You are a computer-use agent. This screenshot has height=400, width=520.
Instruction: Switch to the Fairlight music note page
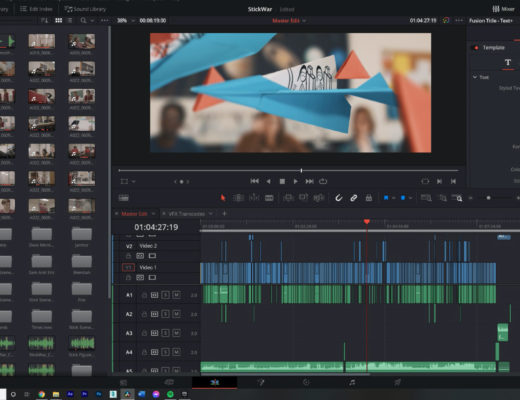tap(352, 382)
